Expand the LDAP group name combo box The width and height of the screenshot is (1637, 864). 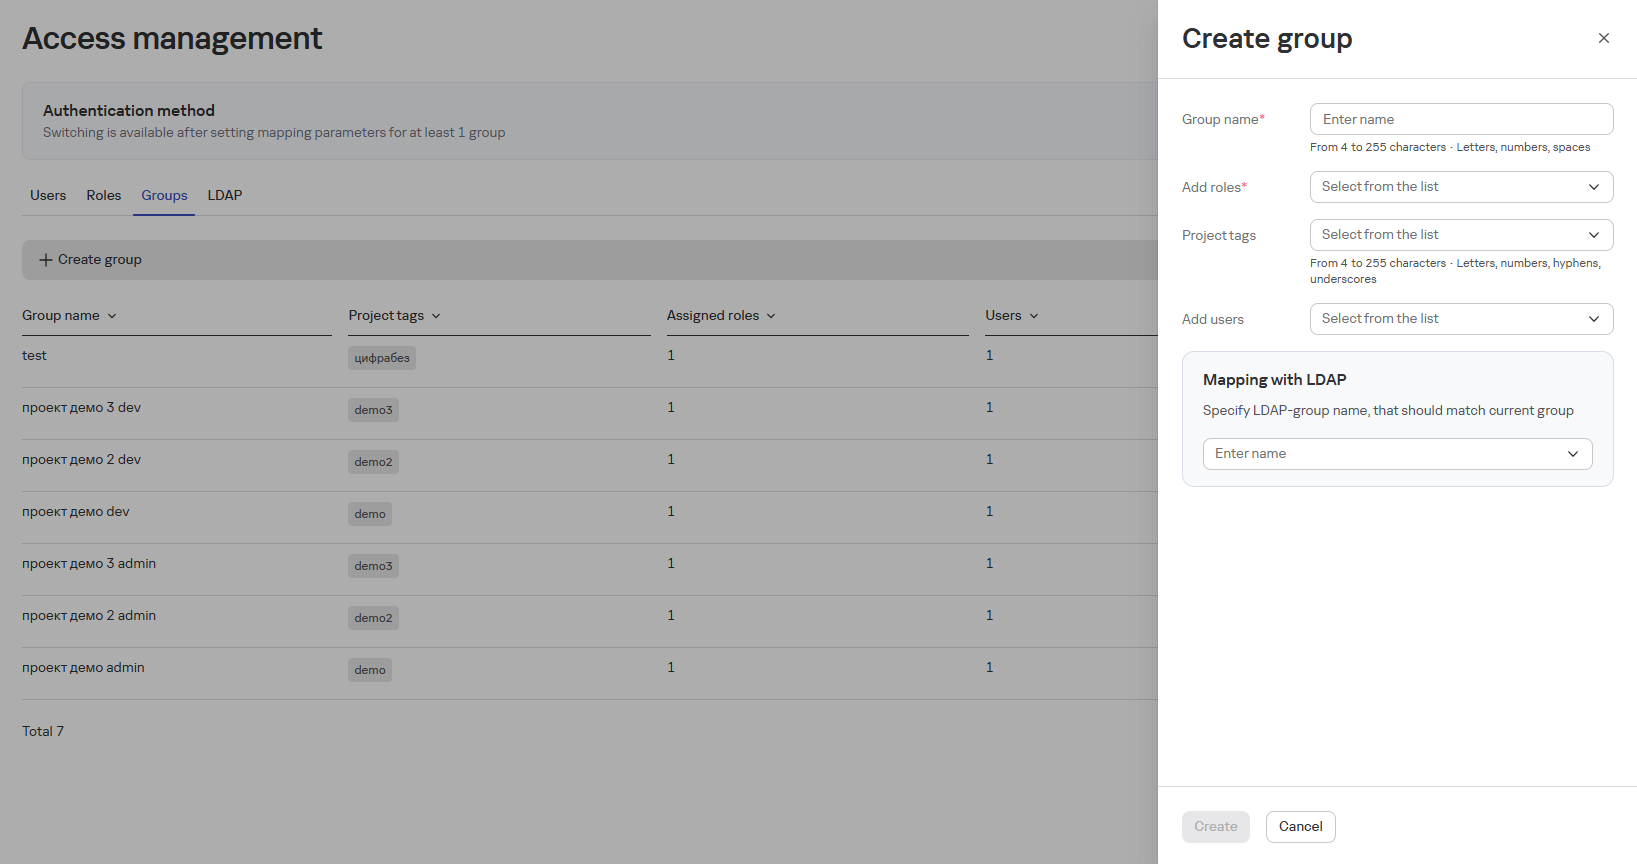click(x=1396, y=454)
